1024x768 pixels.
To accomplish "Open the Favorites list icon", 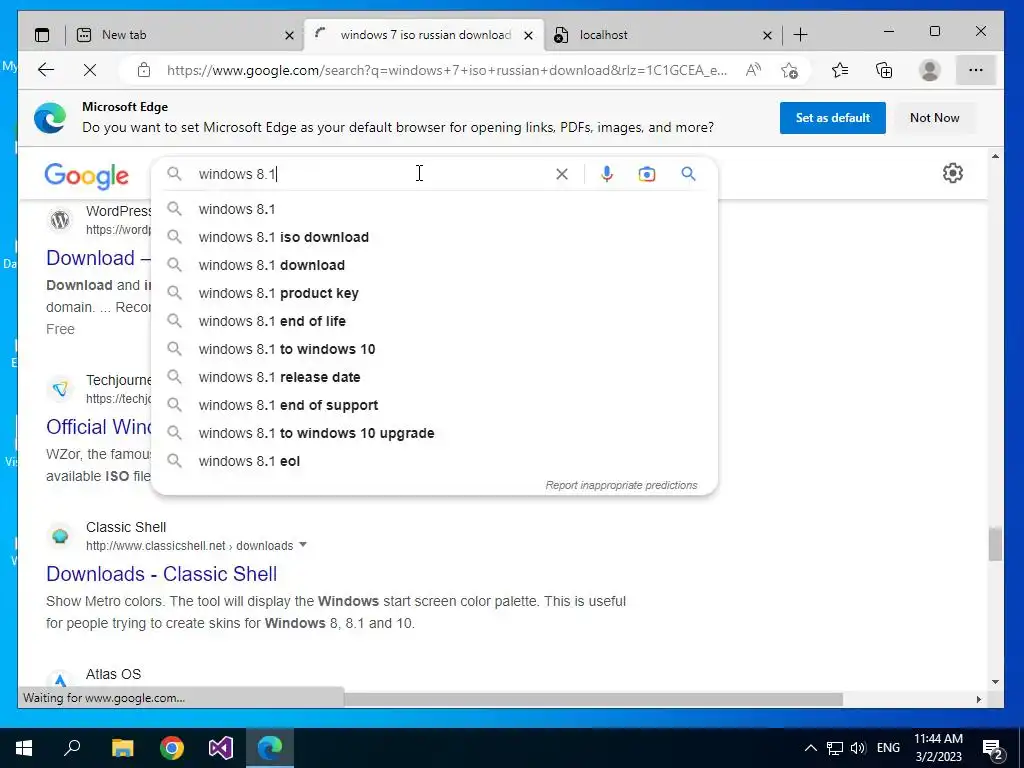I will point(840,70).
